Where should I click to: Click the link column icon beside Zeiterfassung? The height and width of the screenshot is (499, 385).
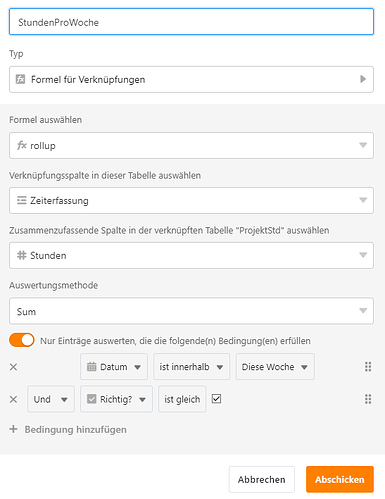(22, 200)
